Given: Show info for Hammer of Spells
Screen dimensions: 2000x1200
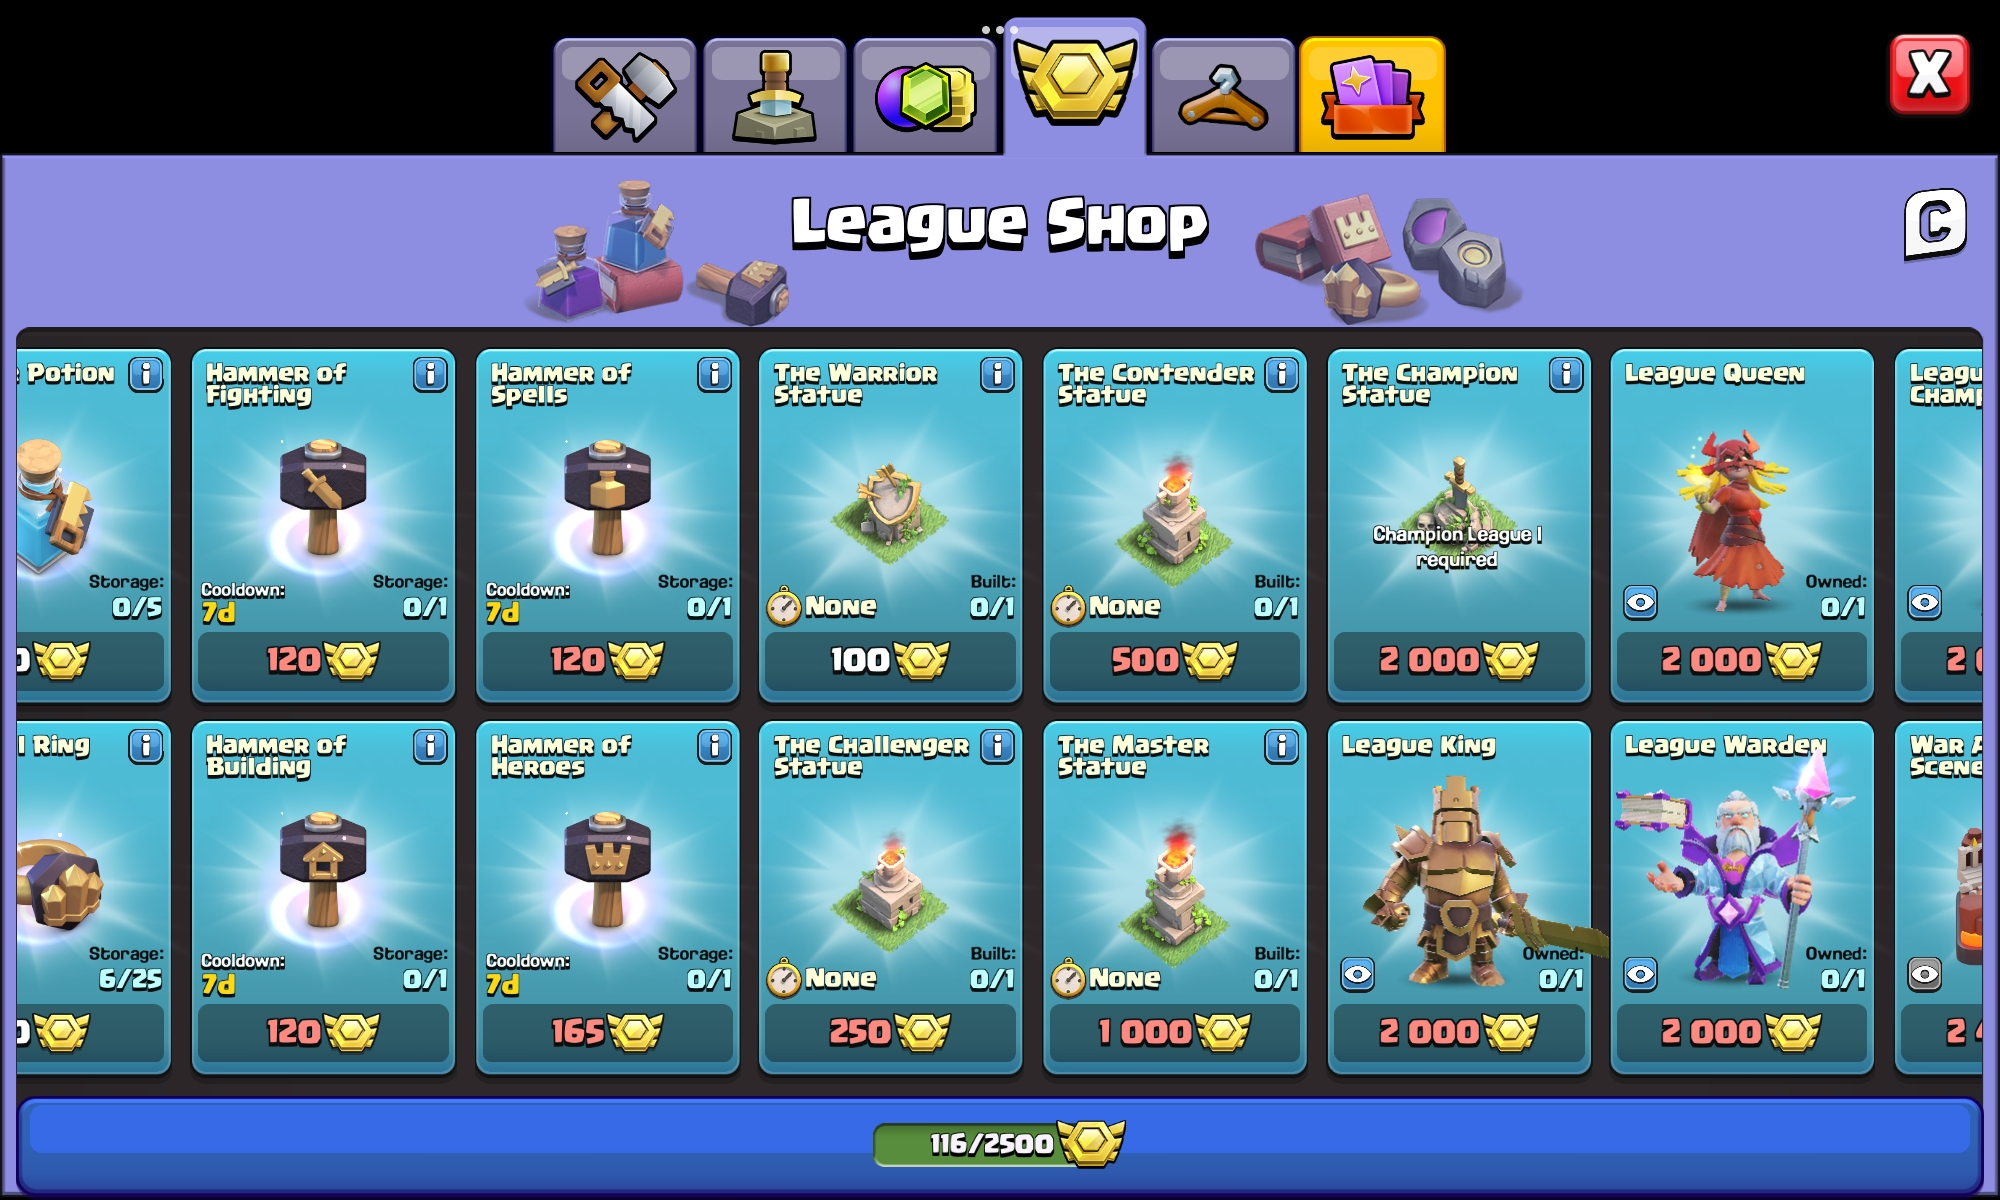Looking at the screenshot, I should tap(714, 375).
